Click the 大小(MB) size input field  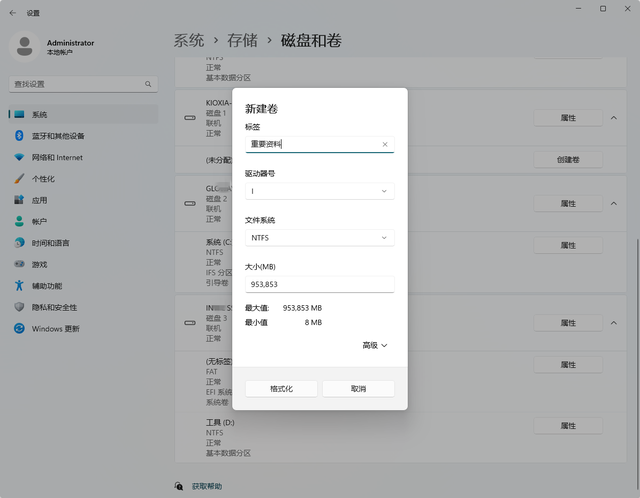(320, 284)
